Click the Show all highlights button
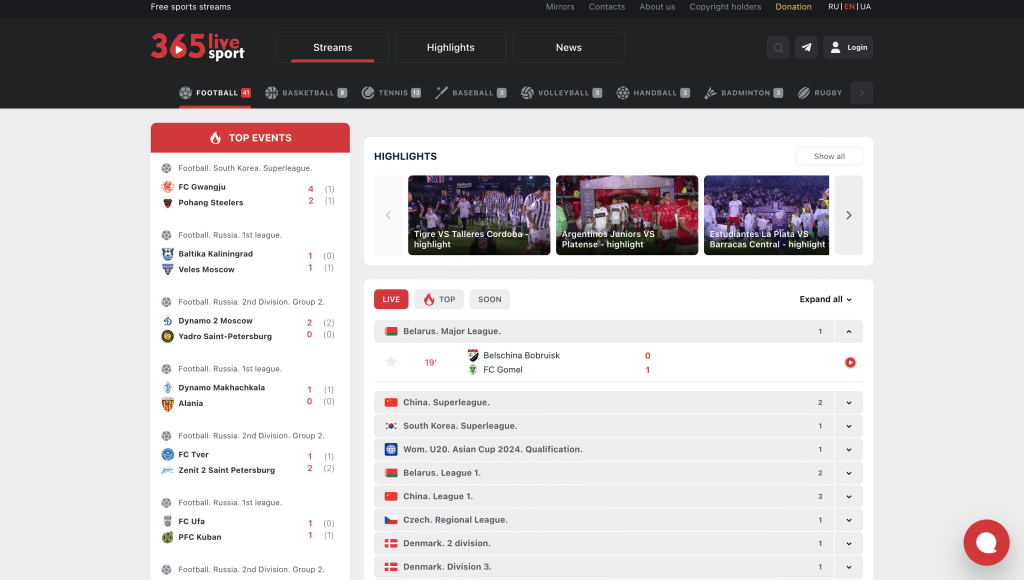 point(829,156)
